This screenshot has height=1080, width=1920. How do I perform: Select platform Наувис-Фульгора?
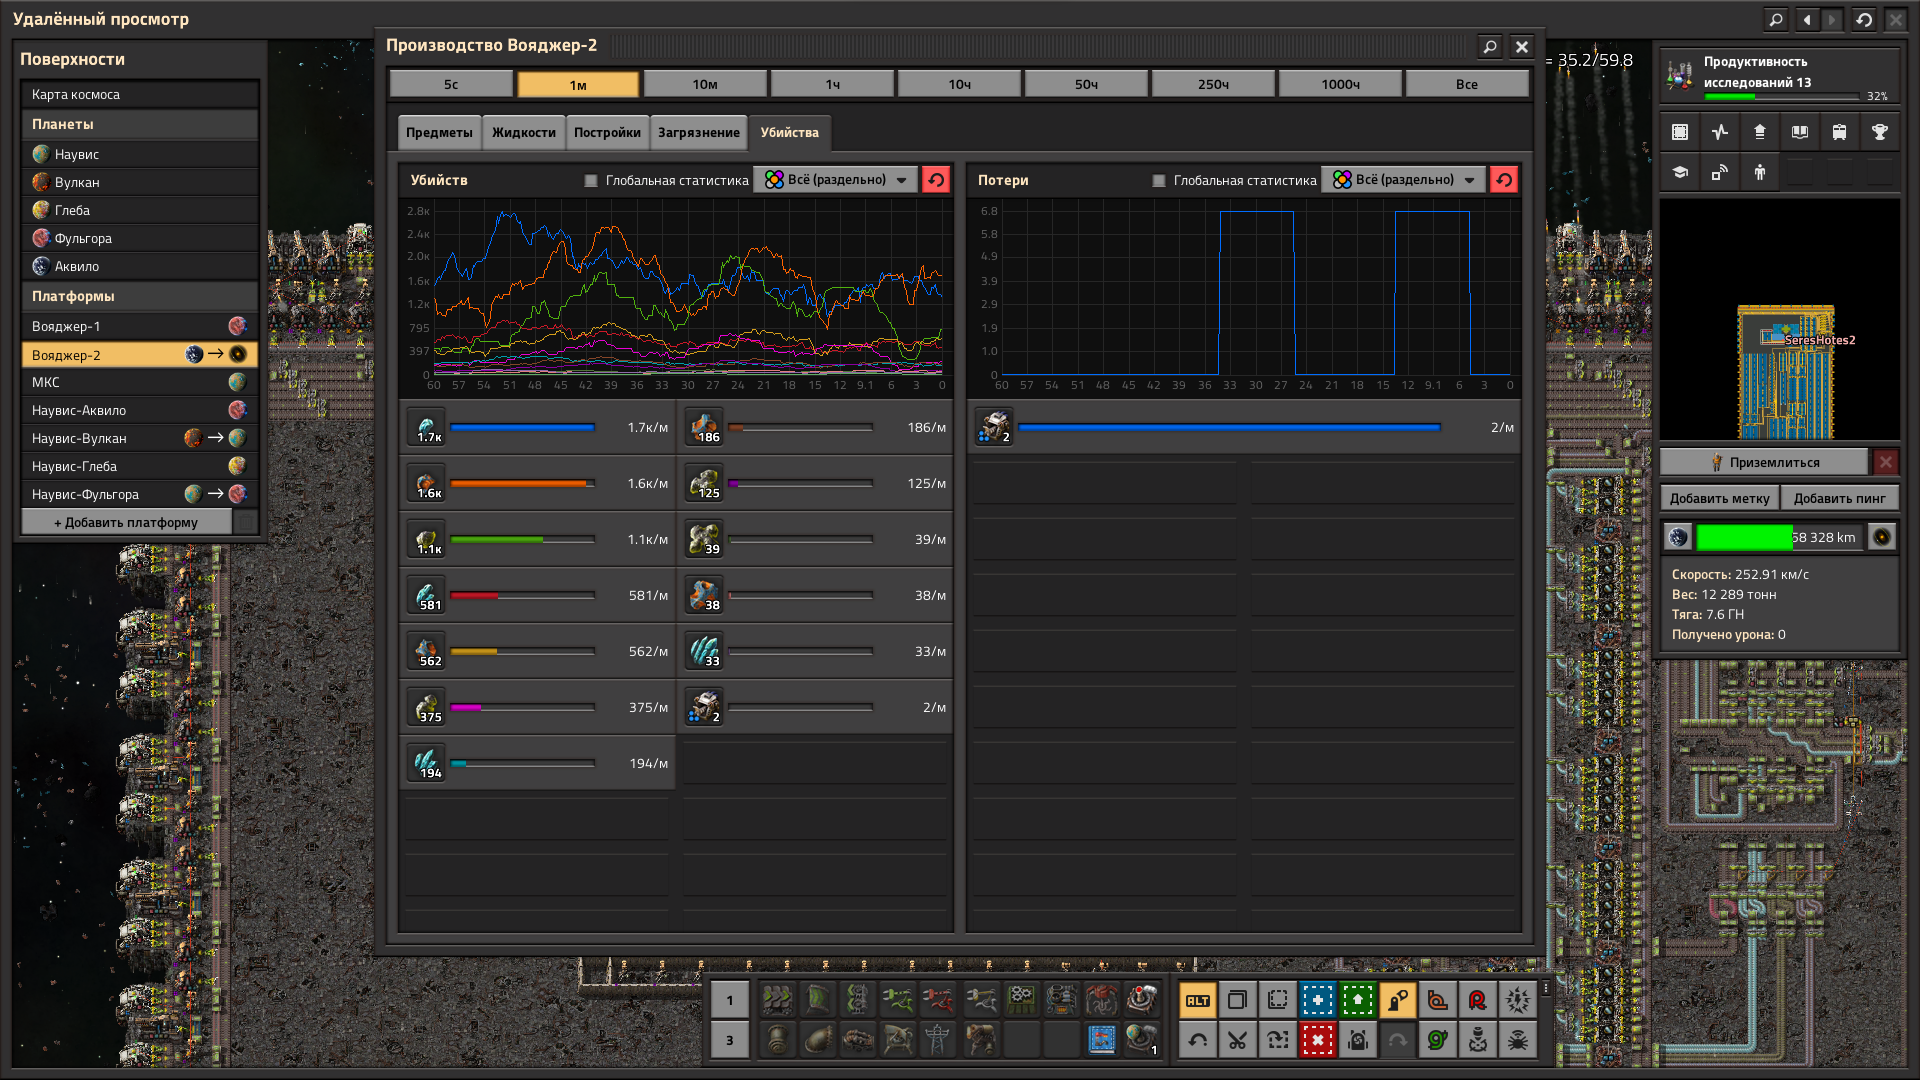coord(140,494)
